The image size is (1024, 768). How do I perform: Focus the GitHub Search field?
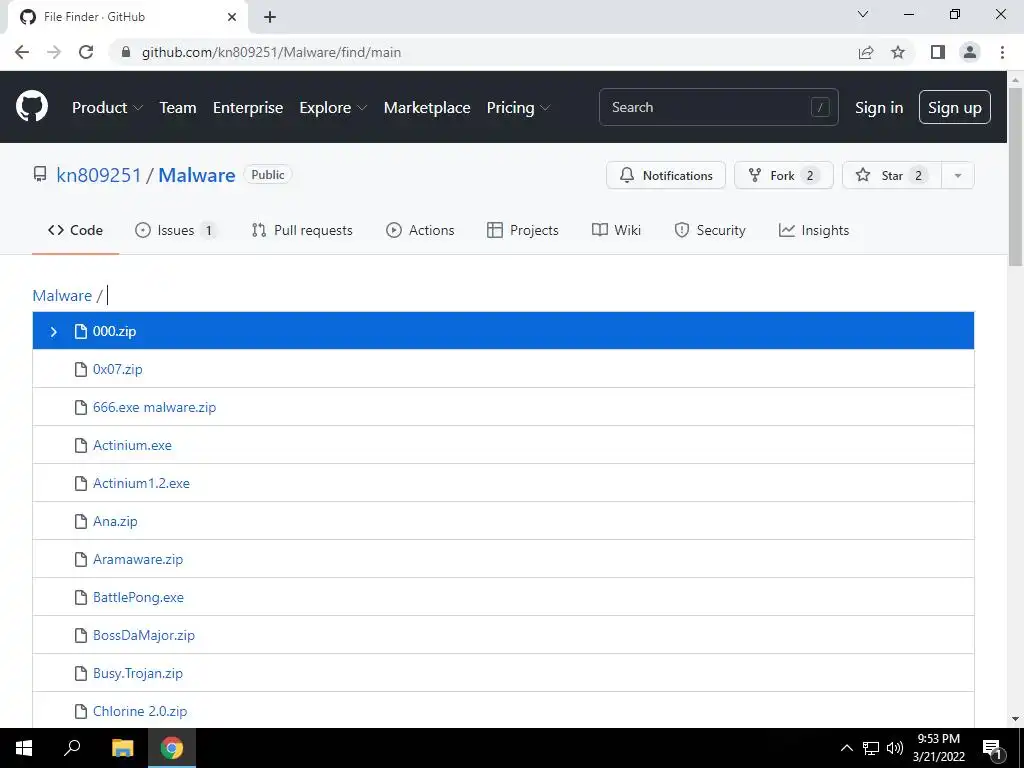[x=718, y=107]
